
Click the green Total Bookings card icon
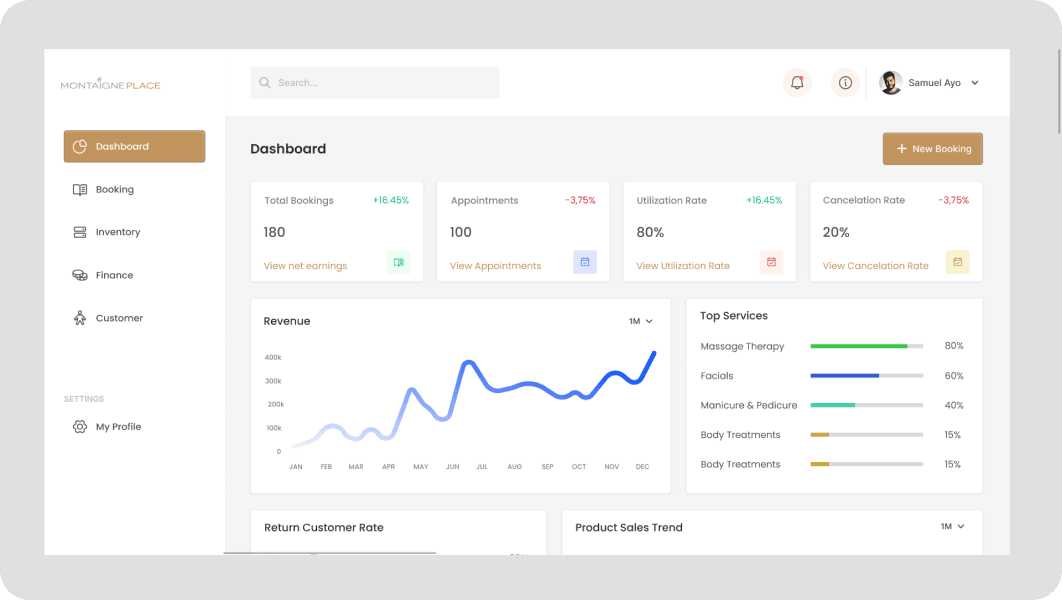[399, 263]
